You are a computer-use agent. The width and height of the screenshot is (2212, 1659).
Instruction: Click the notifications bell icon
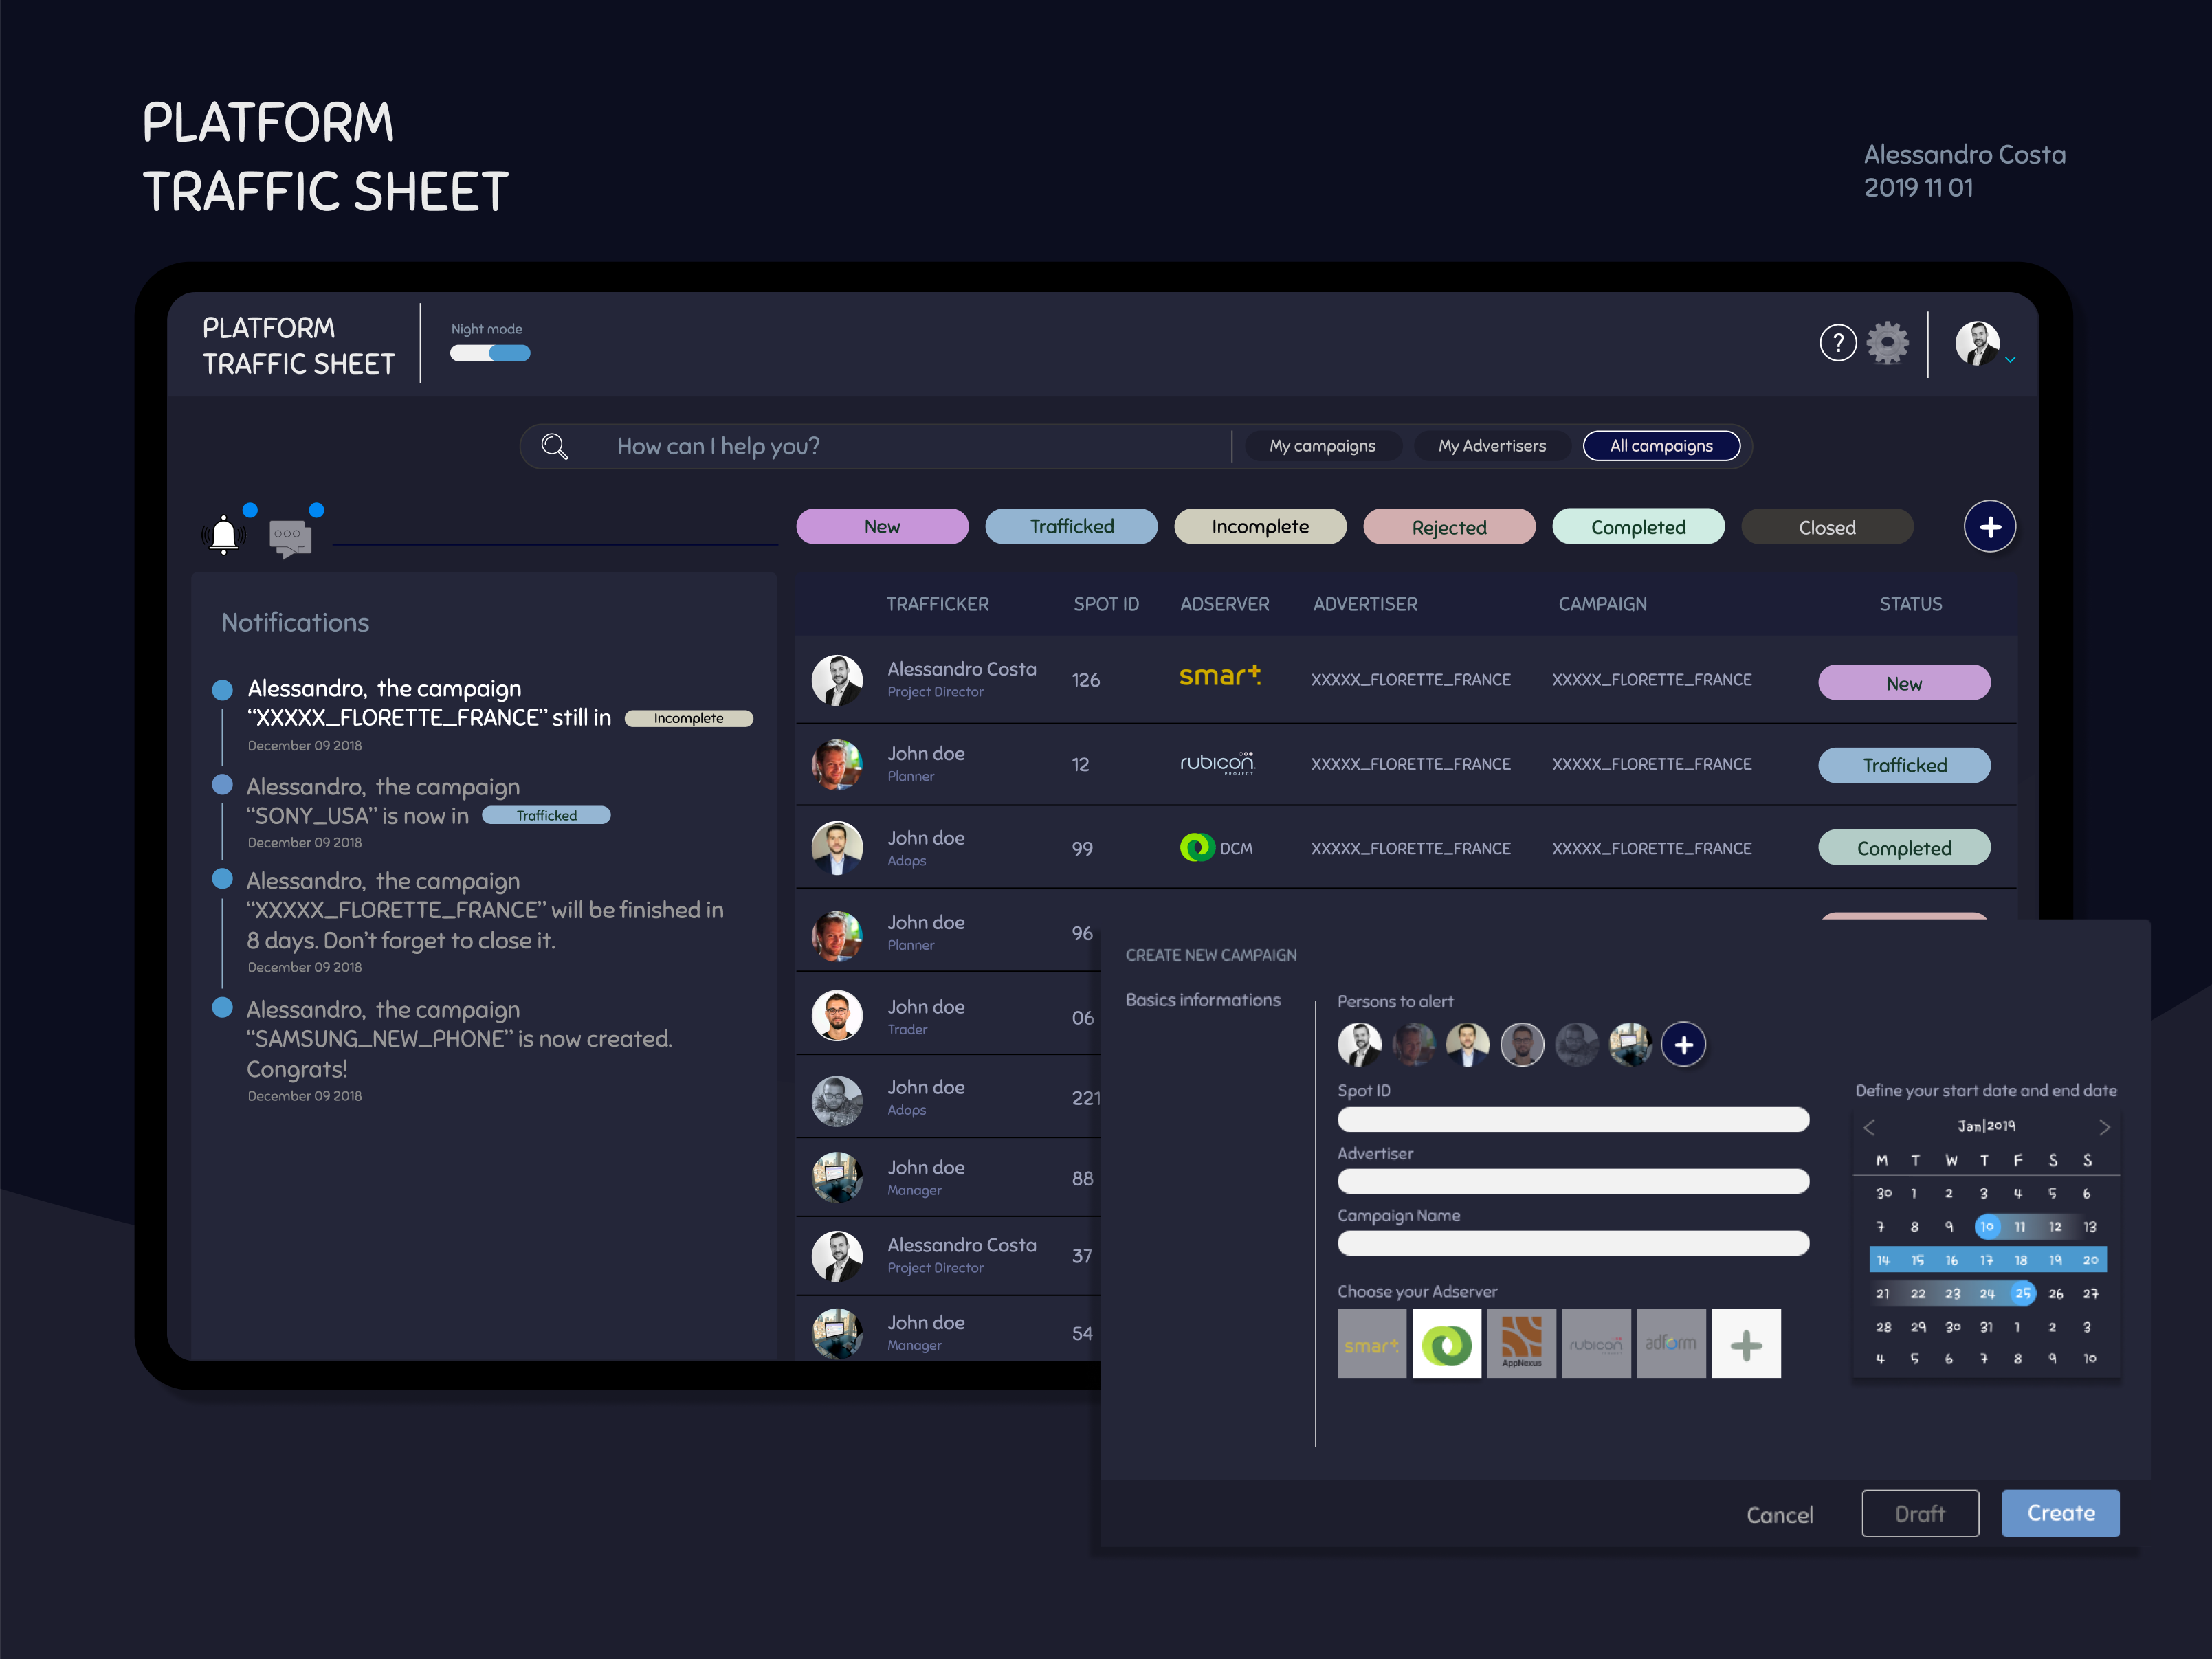point(224,535)
